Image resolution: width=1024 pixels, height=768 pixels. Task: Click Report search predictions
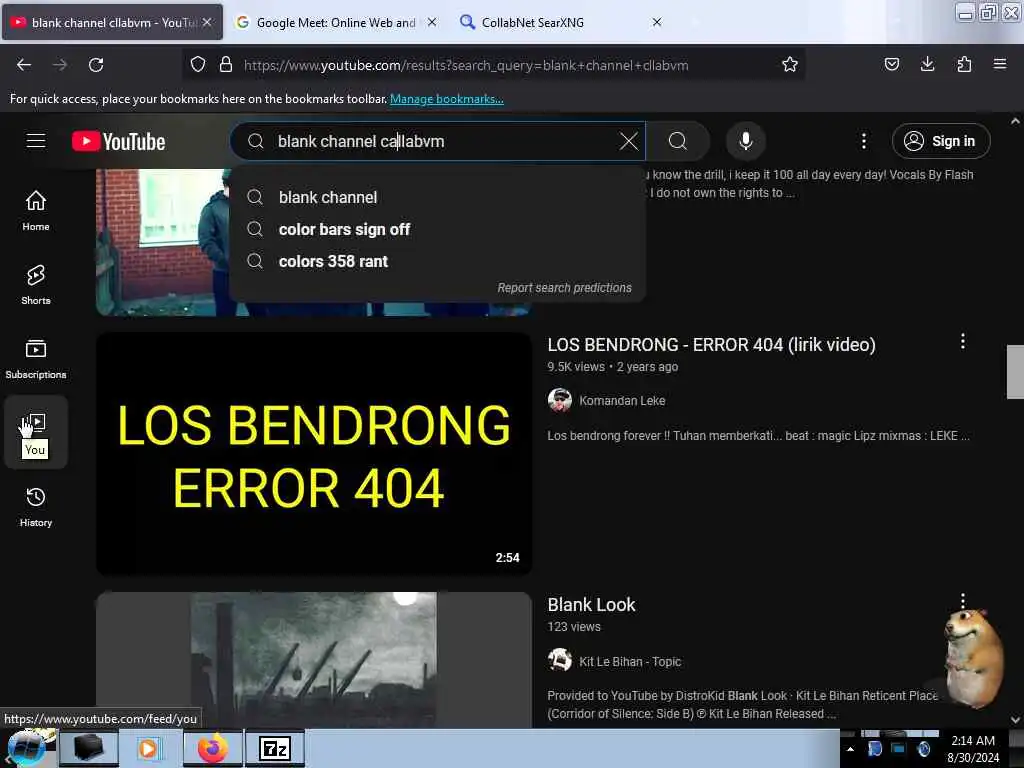(564, 287)
